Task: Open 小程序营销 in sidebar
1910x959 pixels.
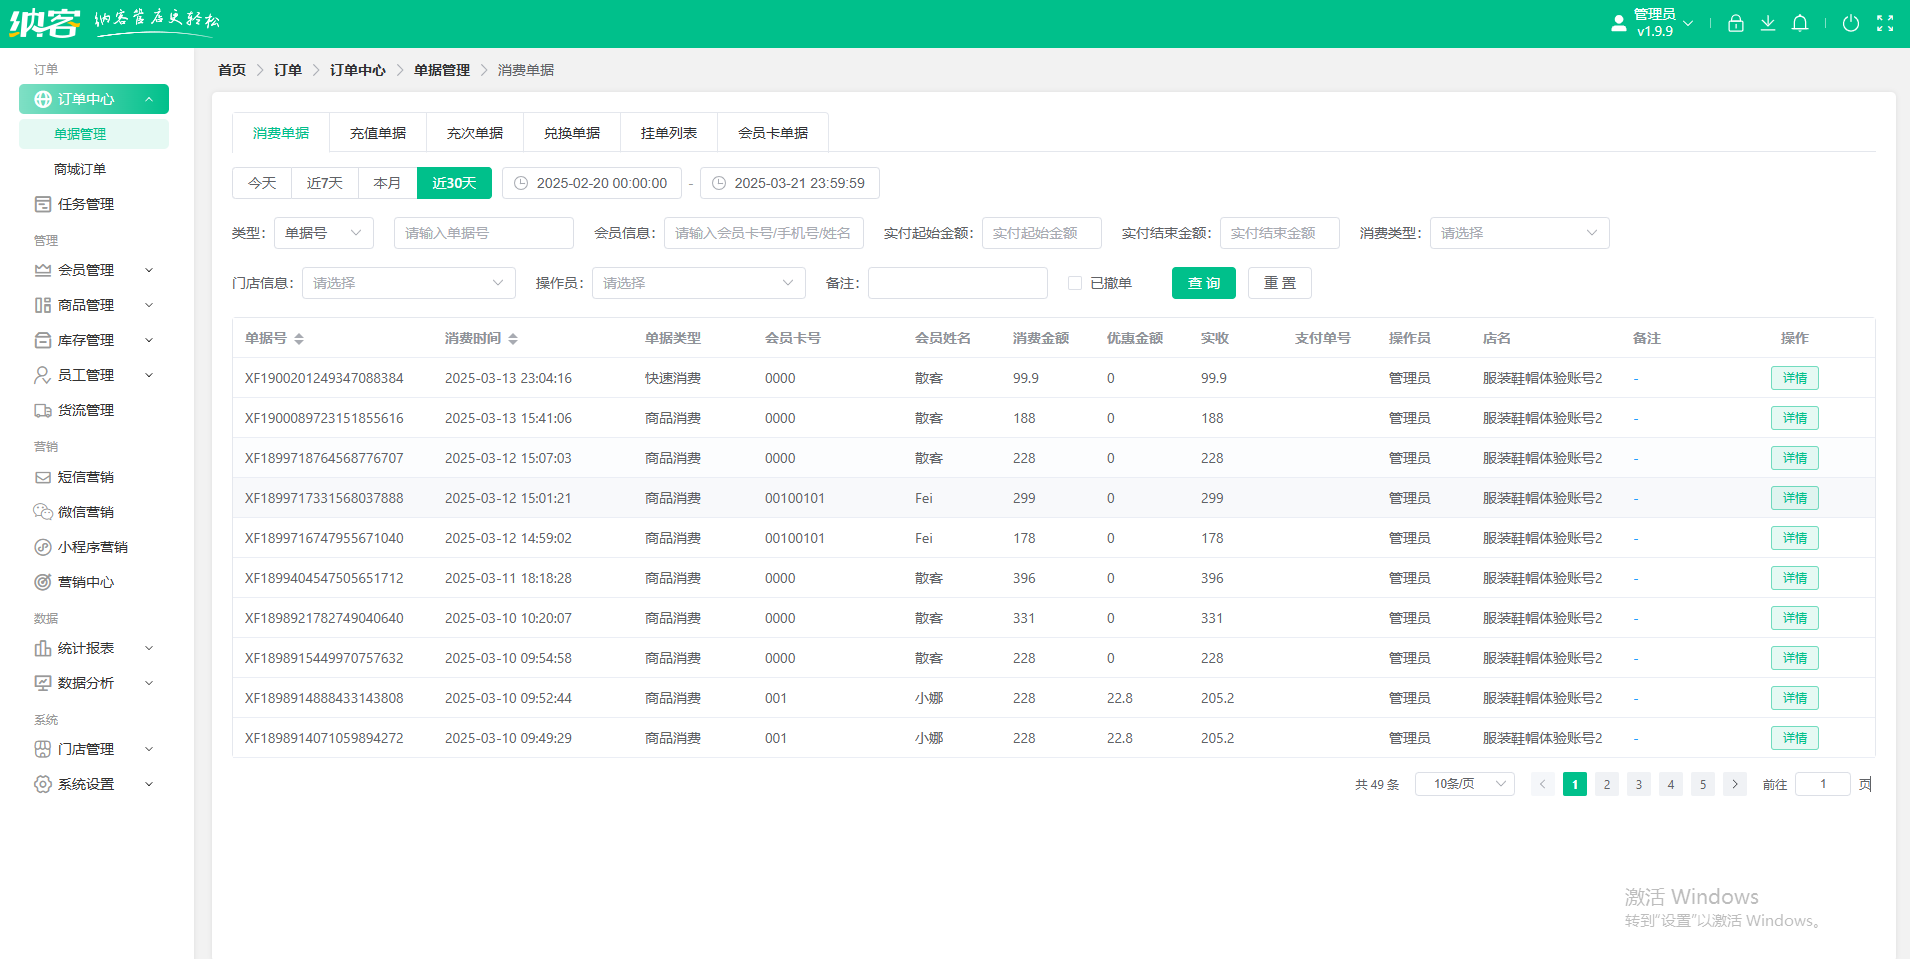Action: click(x=92, y=547)
